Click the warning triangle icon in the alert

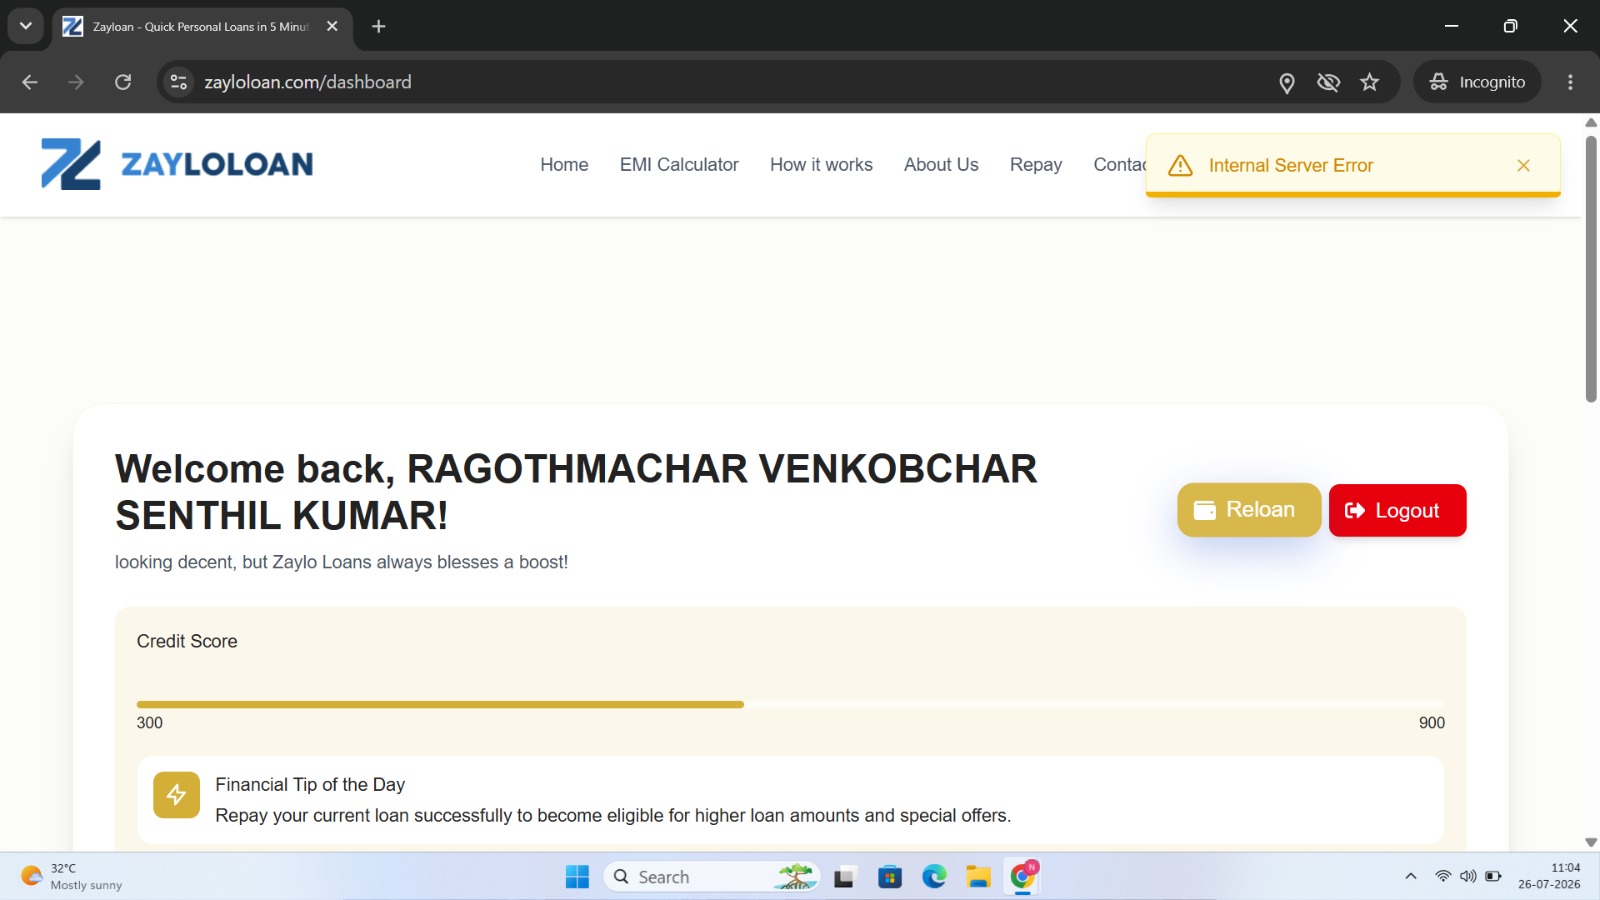(1180, 165)
